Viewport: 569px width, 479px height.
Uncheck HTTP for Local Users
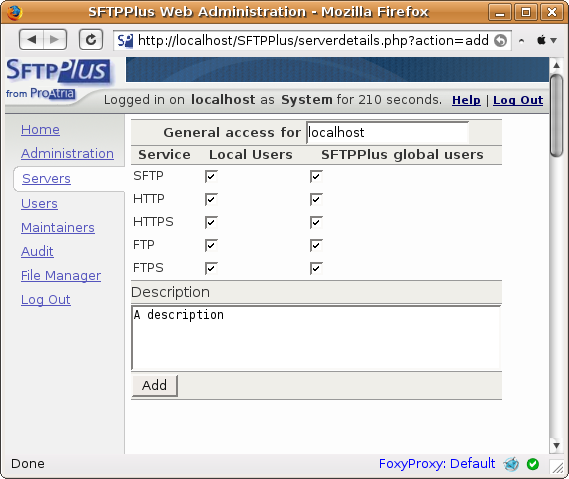(x=211, y=199)
